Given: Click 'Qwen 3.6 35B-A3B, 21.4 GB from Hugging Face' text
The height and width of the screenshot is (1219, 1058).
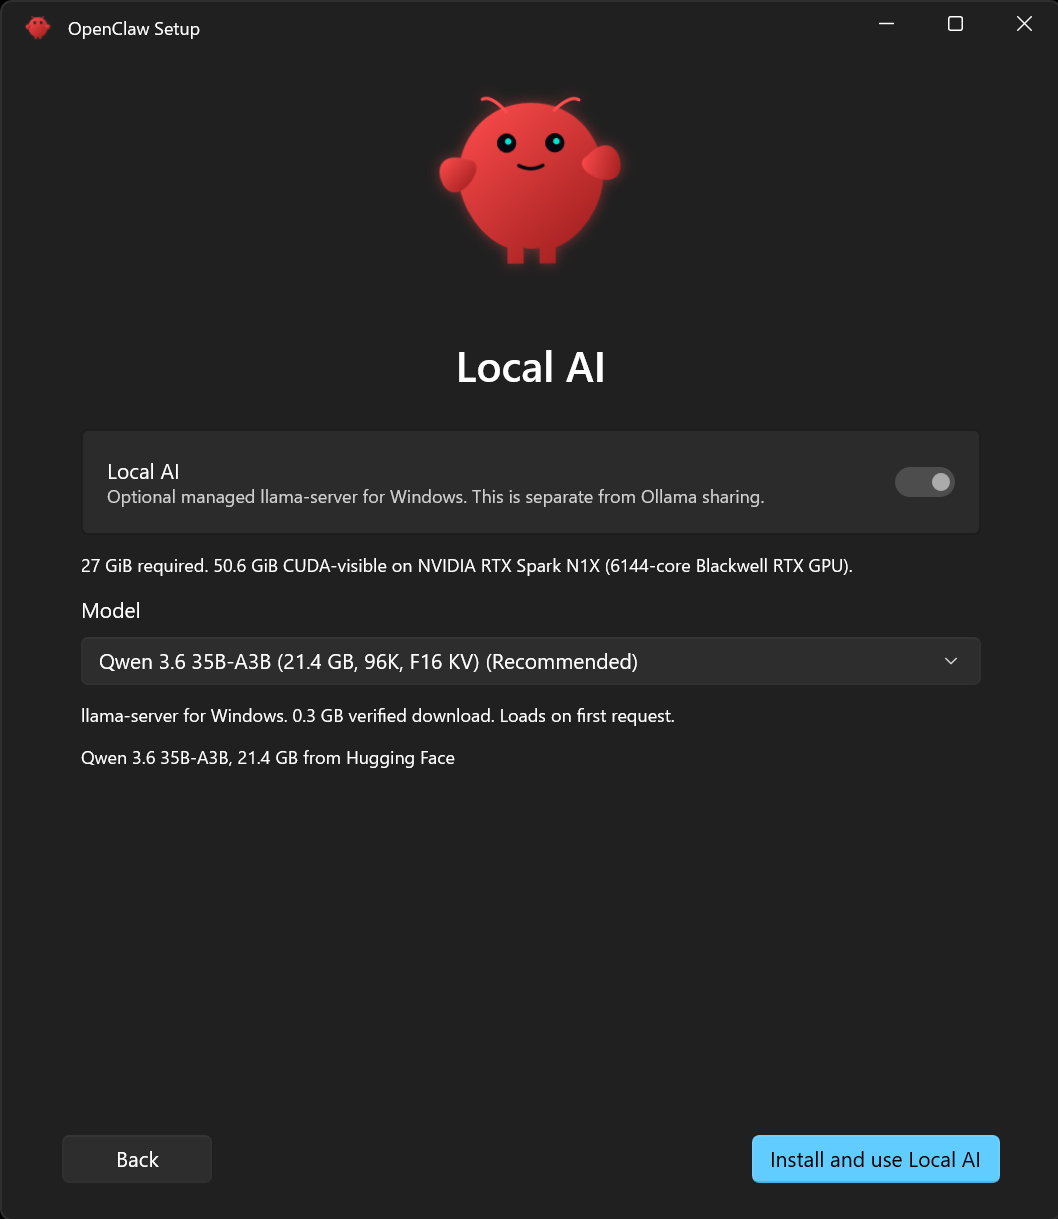Looking at the screenshot, I should [x=268, y=758].
